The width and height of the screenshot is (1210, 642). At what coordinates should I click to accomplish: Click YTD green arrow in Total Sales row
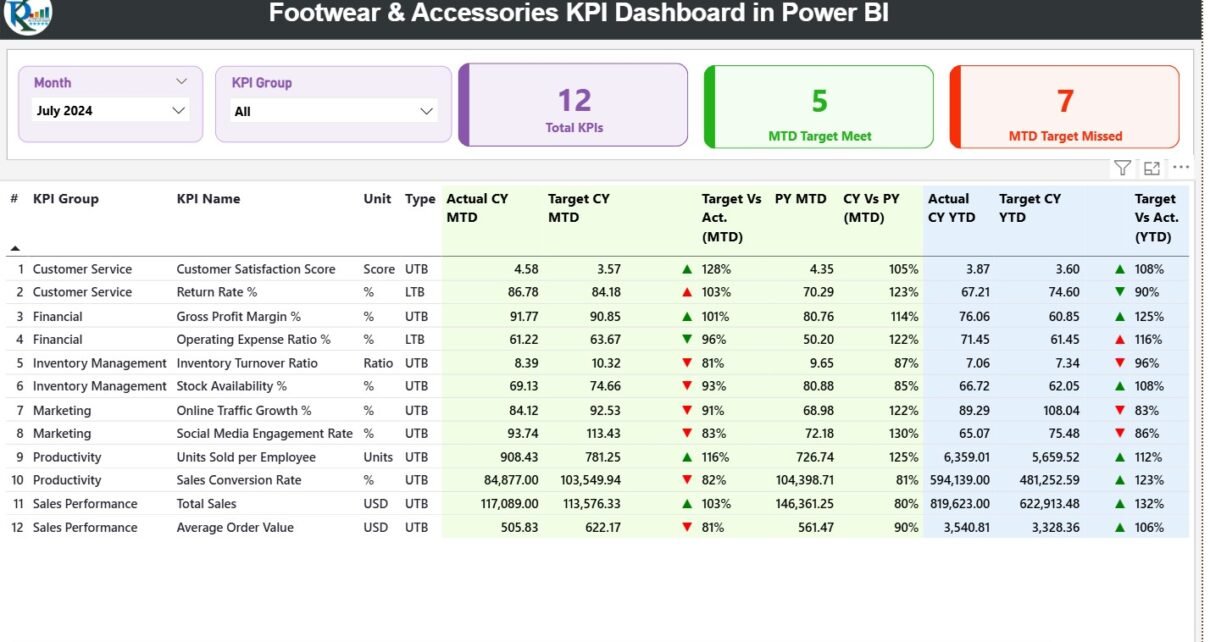pyautogui.click(x=1120, y=504)
